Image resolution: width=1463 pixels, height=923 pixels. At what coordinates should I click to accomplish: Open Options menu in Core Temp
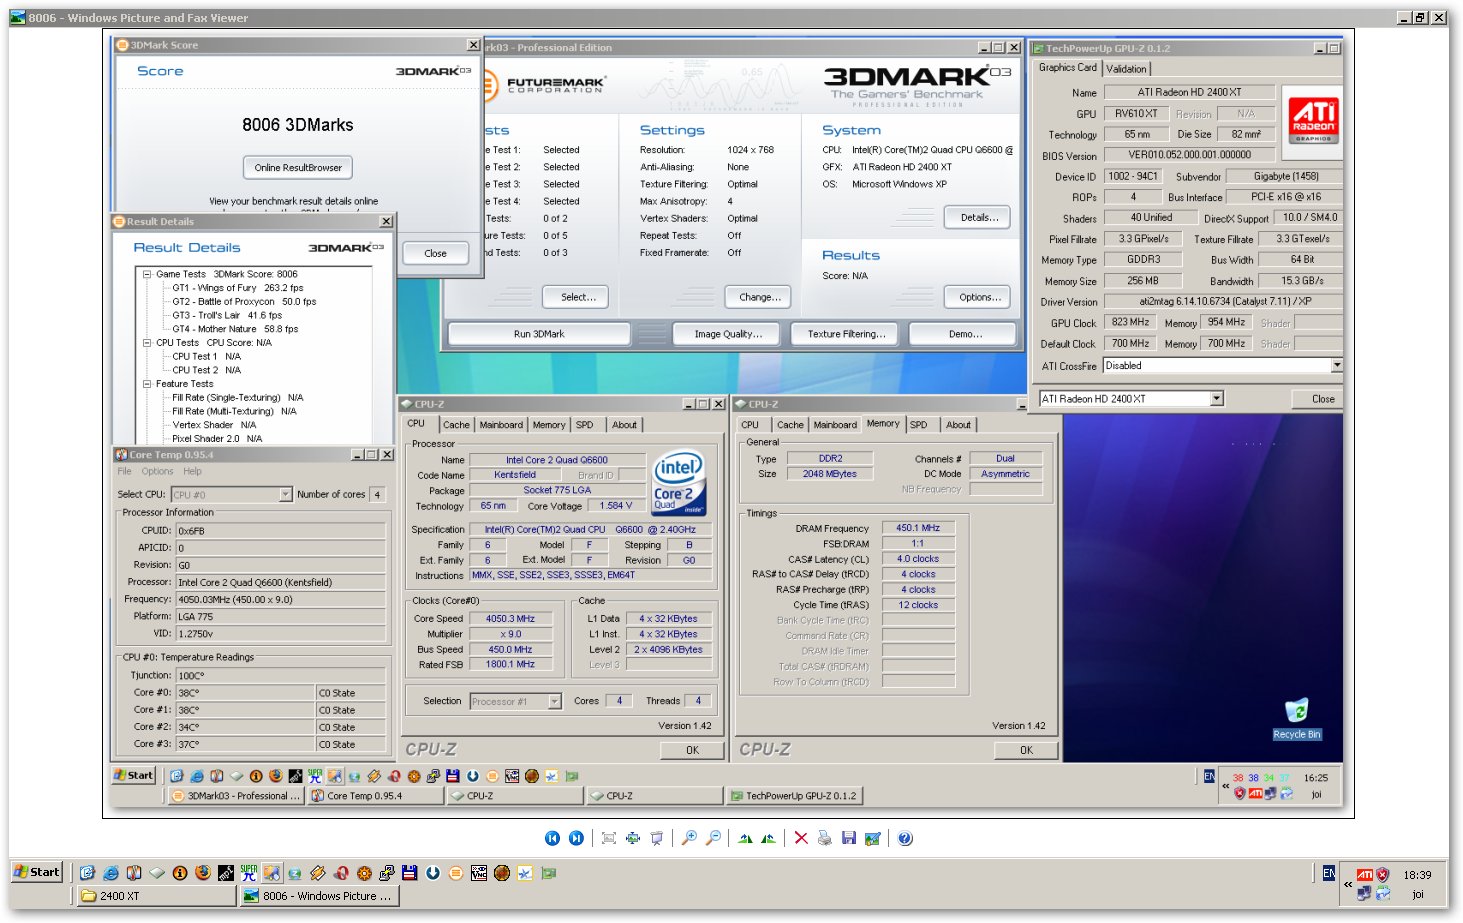pyautogui.click(x=157, y=471)
